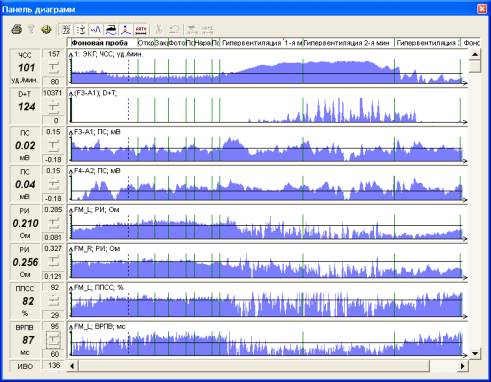Click the greyed-out undo arrow icon
The width and height of the screenshot is (491, 382).
[x=174, y=30]
